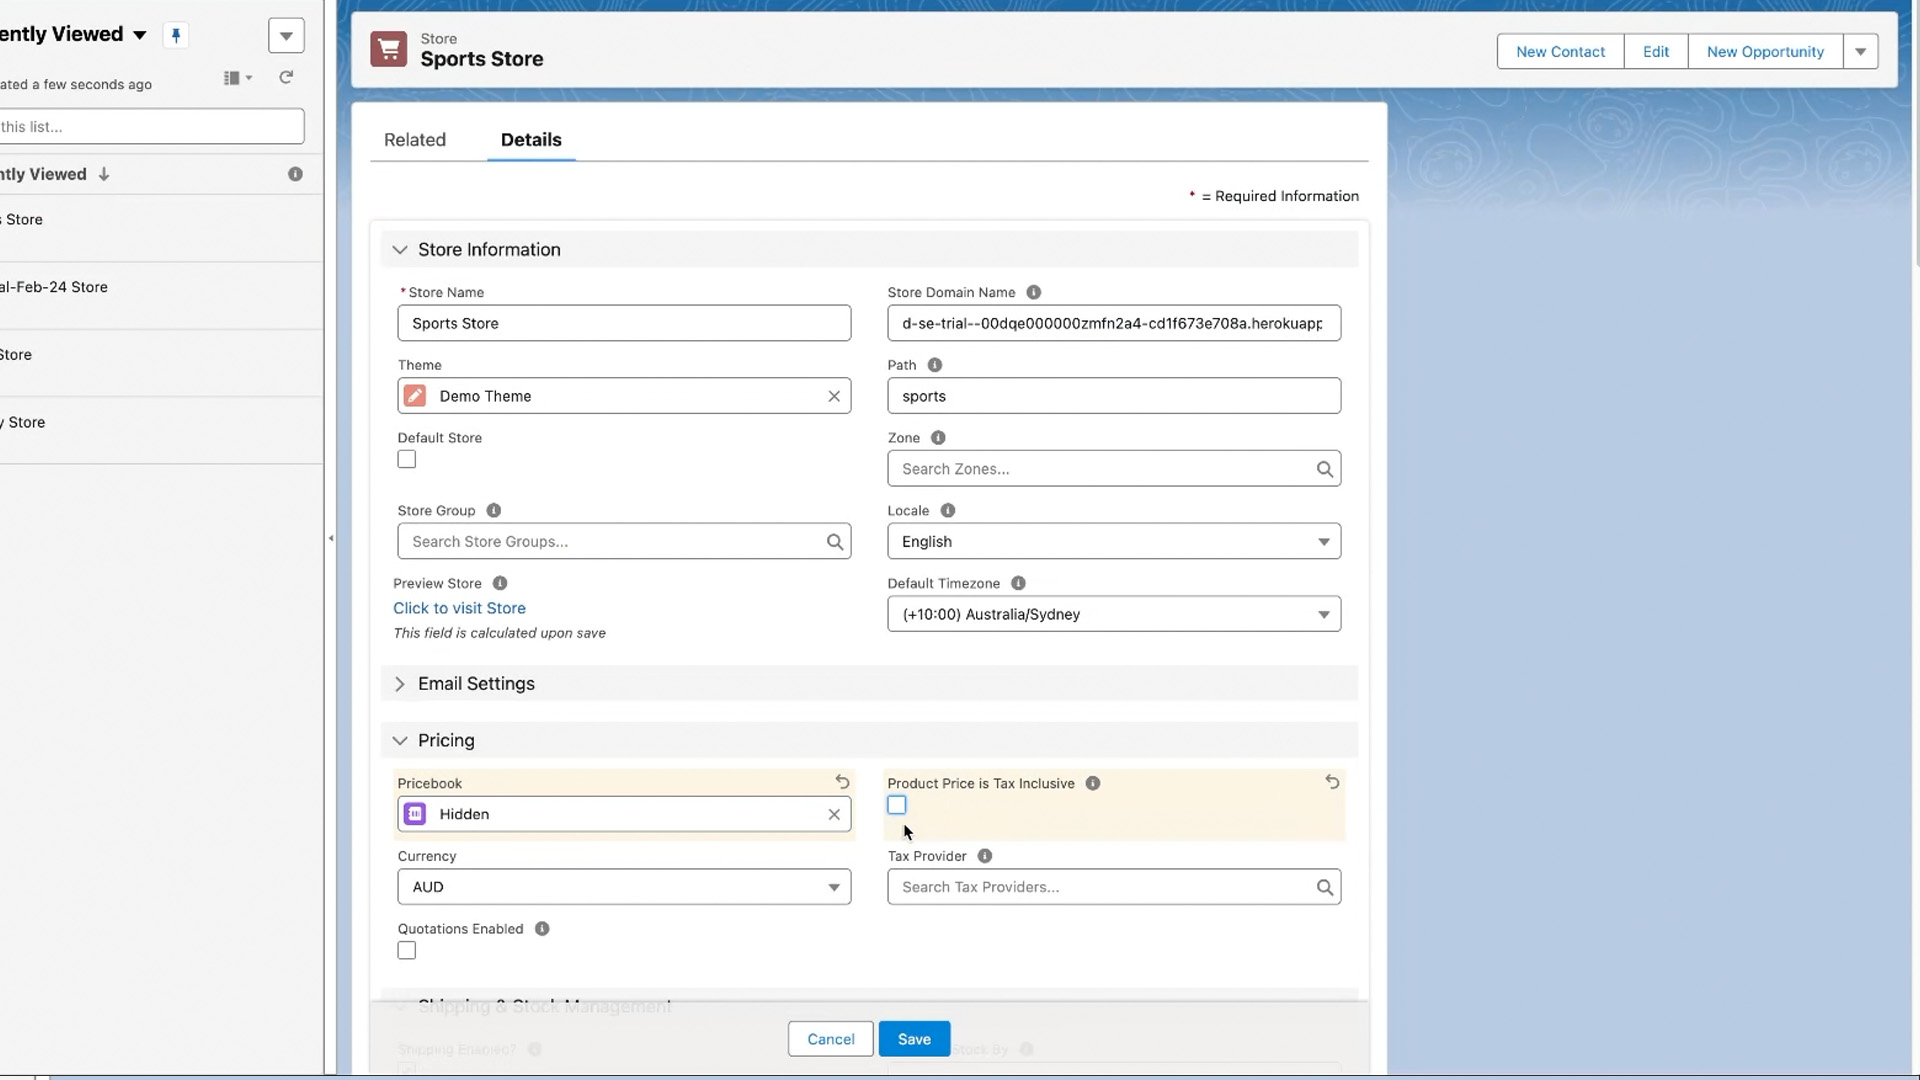Viewport: 1920px width, 1080px height.
Task: Click Store Group search magnifier icon
Action: coord(834,542)
